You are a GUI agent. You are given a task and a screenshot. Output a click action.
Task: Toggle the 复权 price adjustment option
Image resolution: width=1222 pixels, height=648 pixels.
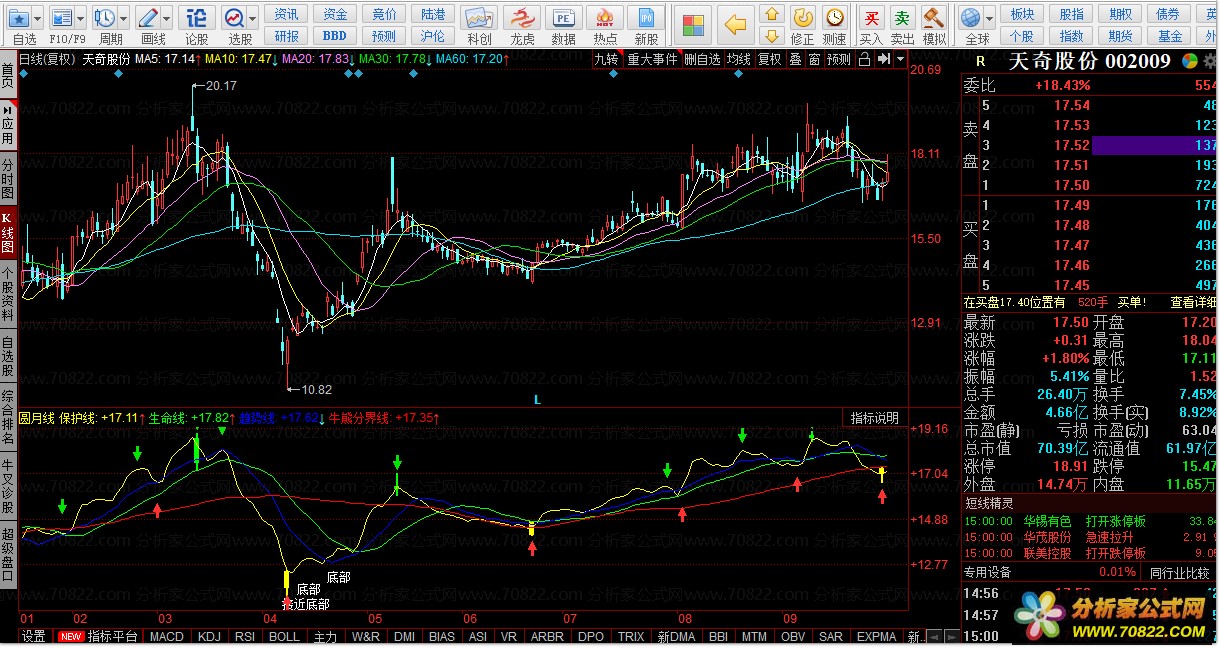click(x=769, y=60)
